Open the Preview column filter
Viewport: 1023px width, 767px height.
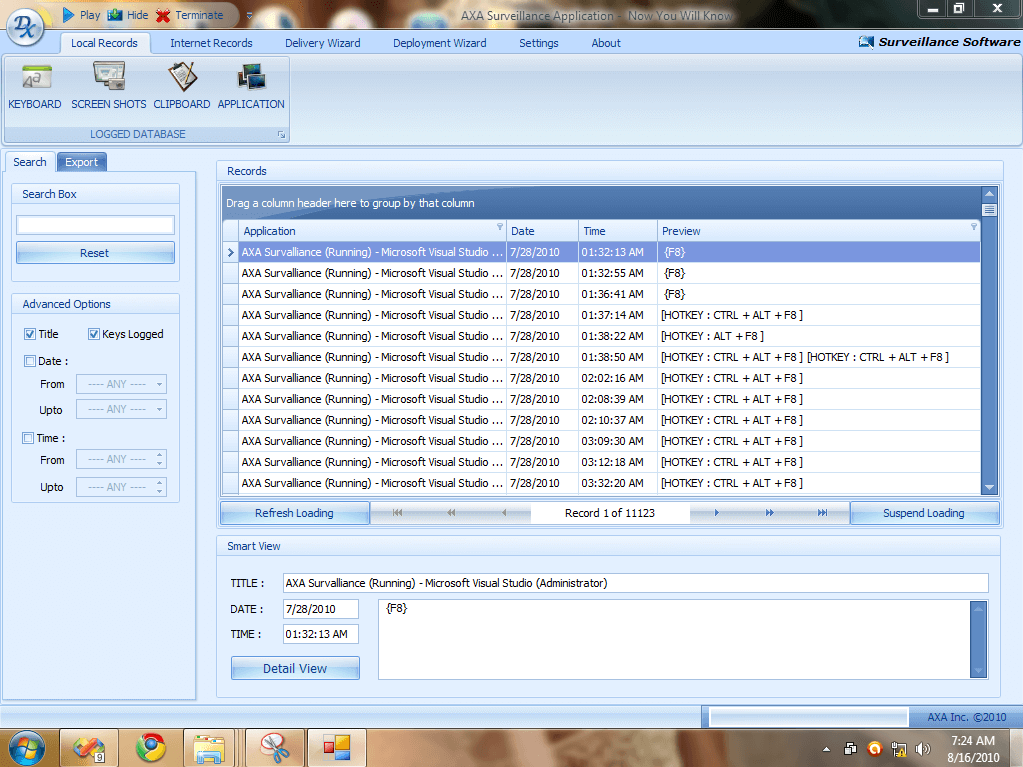[973, 227]
